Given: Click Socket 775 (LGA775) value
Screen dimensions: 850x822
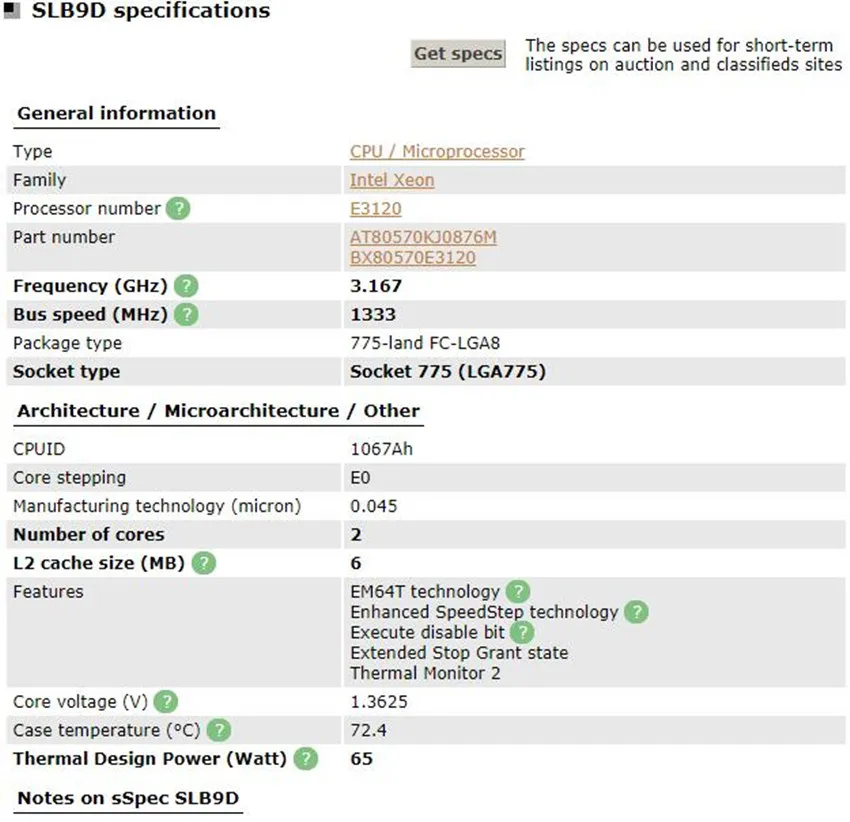Looking at the screenshot, I should pos(448,372).
